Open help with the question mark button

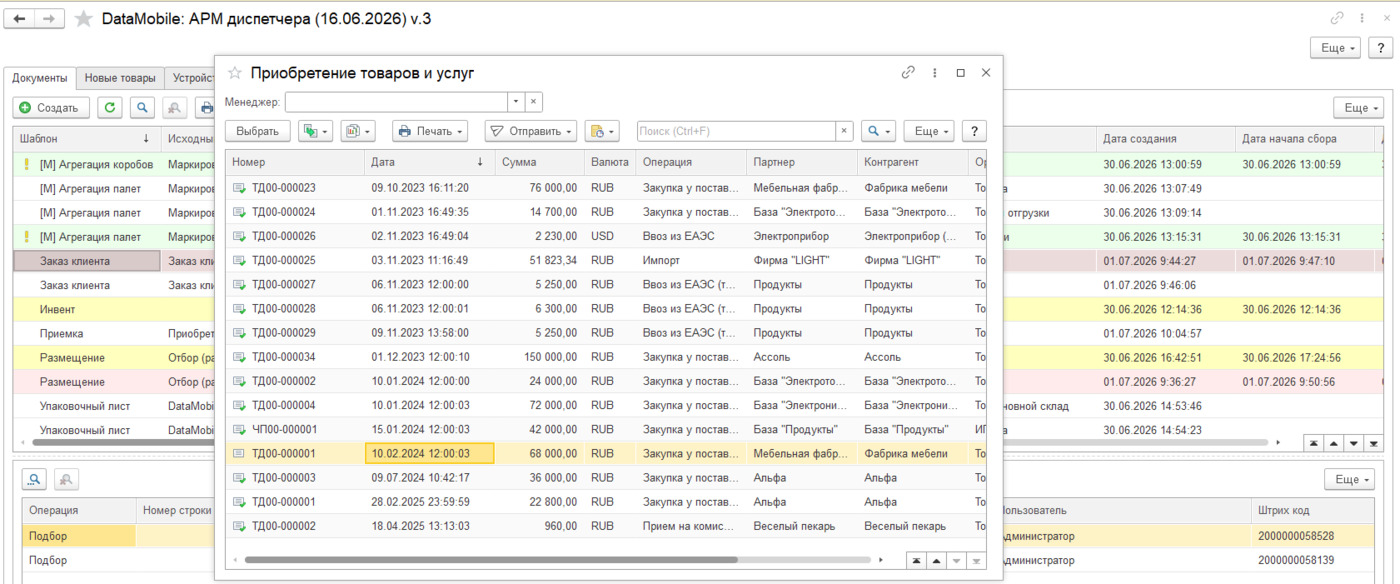click(x=974, y=131)
